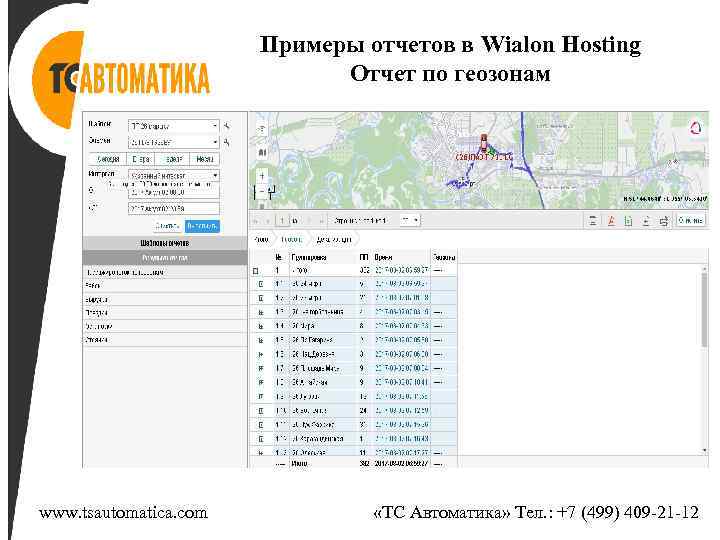
Task: Click the transfer report toolbar icon
Action: pyautogui.click(x=664, y=221)
